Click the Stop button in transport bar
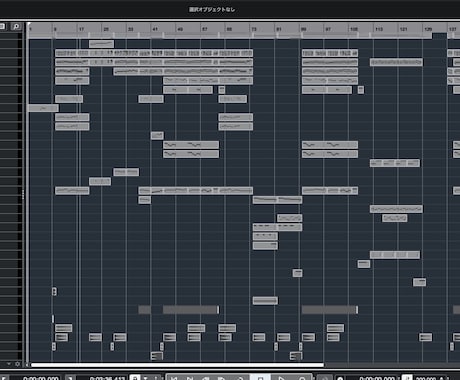460x380 pixels. pyautogui.click(x=260, y=378)
